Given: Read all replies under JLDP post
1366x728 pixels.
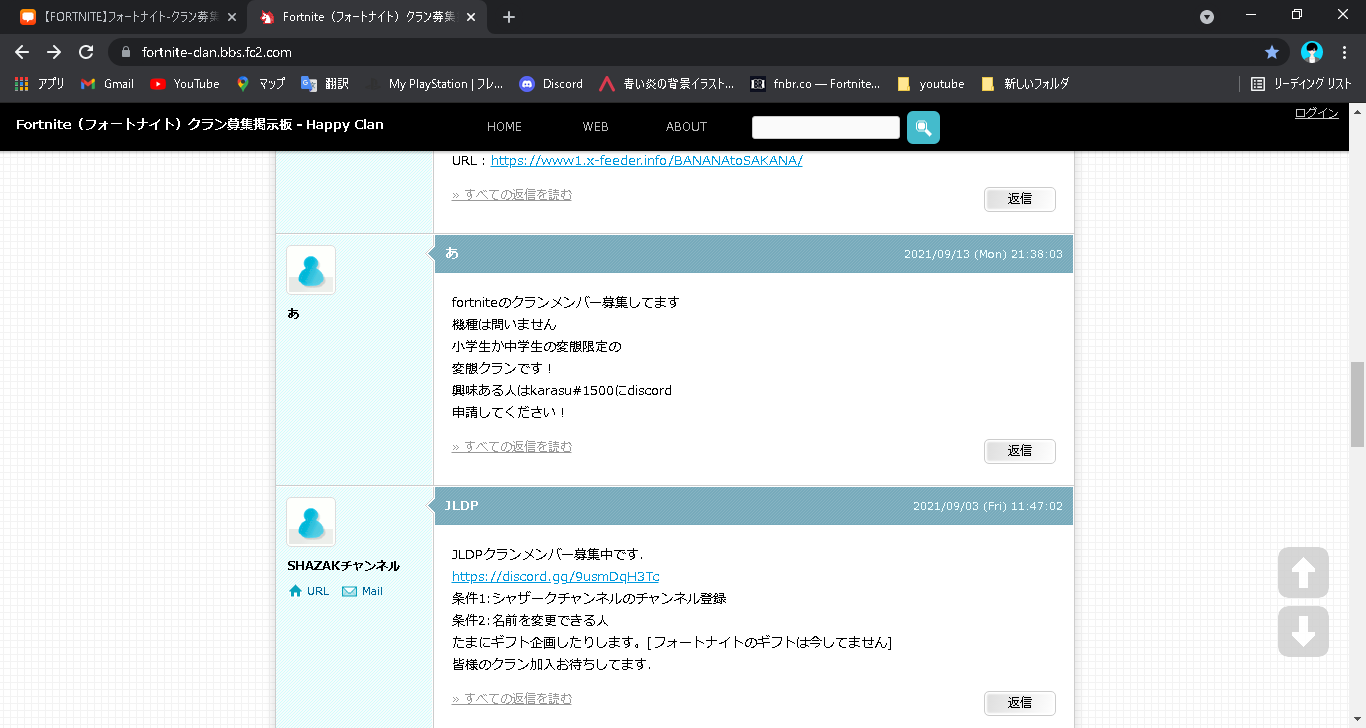Looking at the screenshot, I should coord(512,699).
